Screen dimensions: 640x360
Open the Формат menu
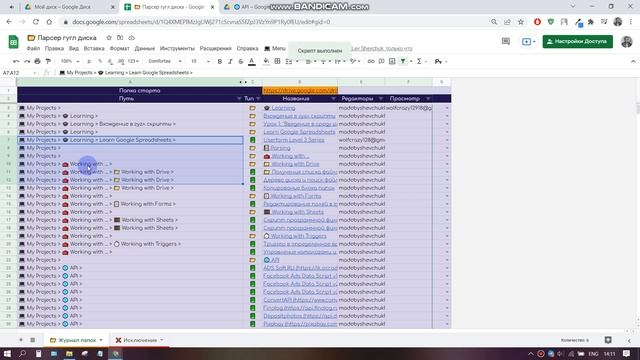click(x=119, y=48)
